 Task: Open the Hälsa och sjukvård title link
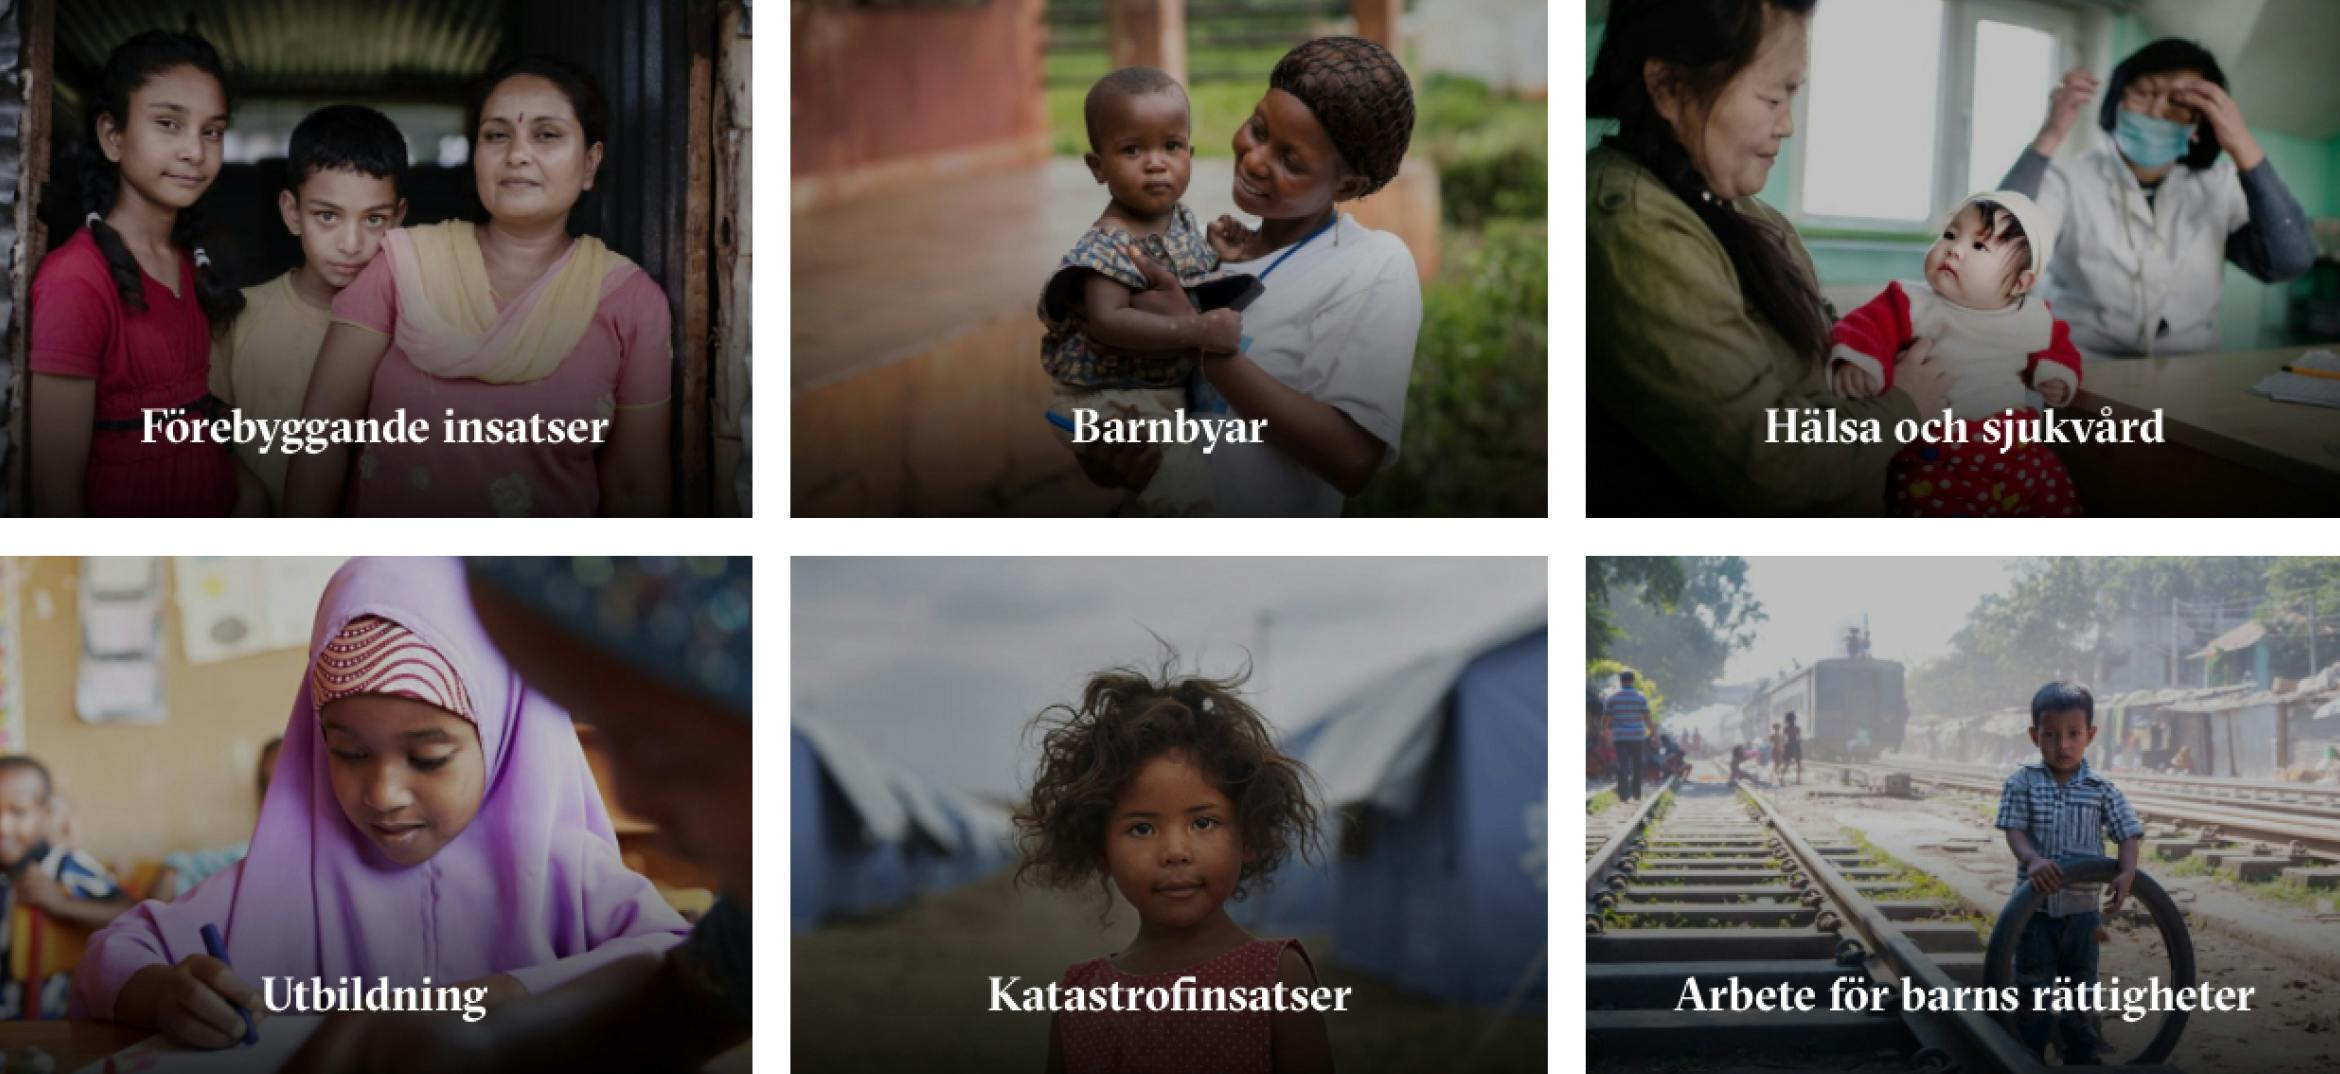coord(1963,427)
